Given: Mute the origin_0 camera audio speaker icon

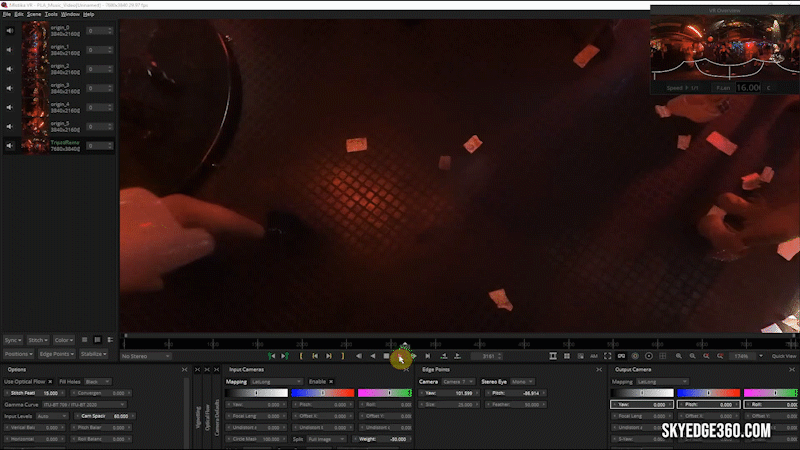Looking at the screenshot, I should point(10,31).
